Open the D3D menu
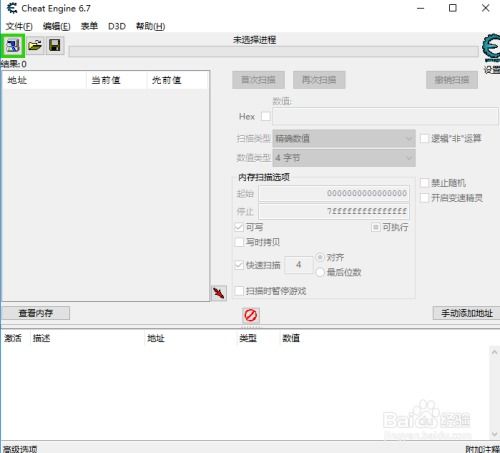The width and height of the screenshot is (500, 453). coord(117,26)
